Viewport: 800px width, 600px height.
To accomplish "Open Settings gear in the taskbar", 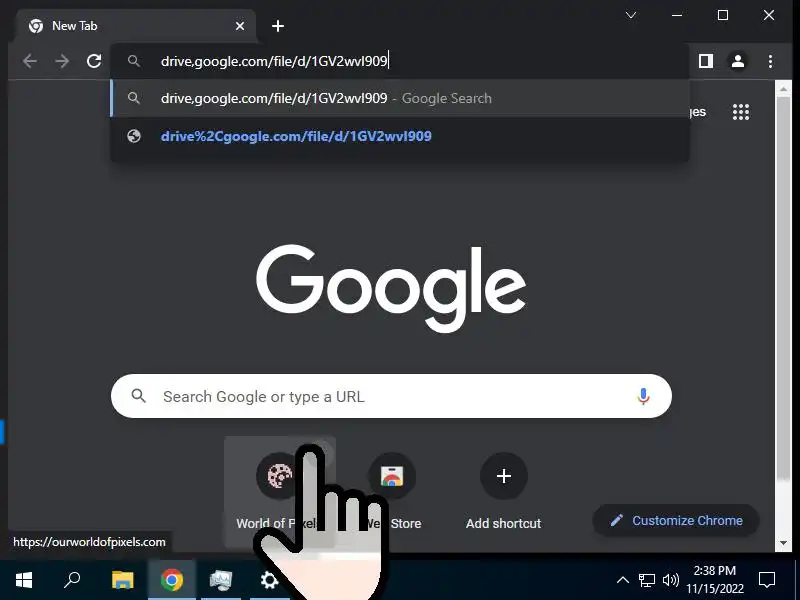I will (x=269, y=580).
